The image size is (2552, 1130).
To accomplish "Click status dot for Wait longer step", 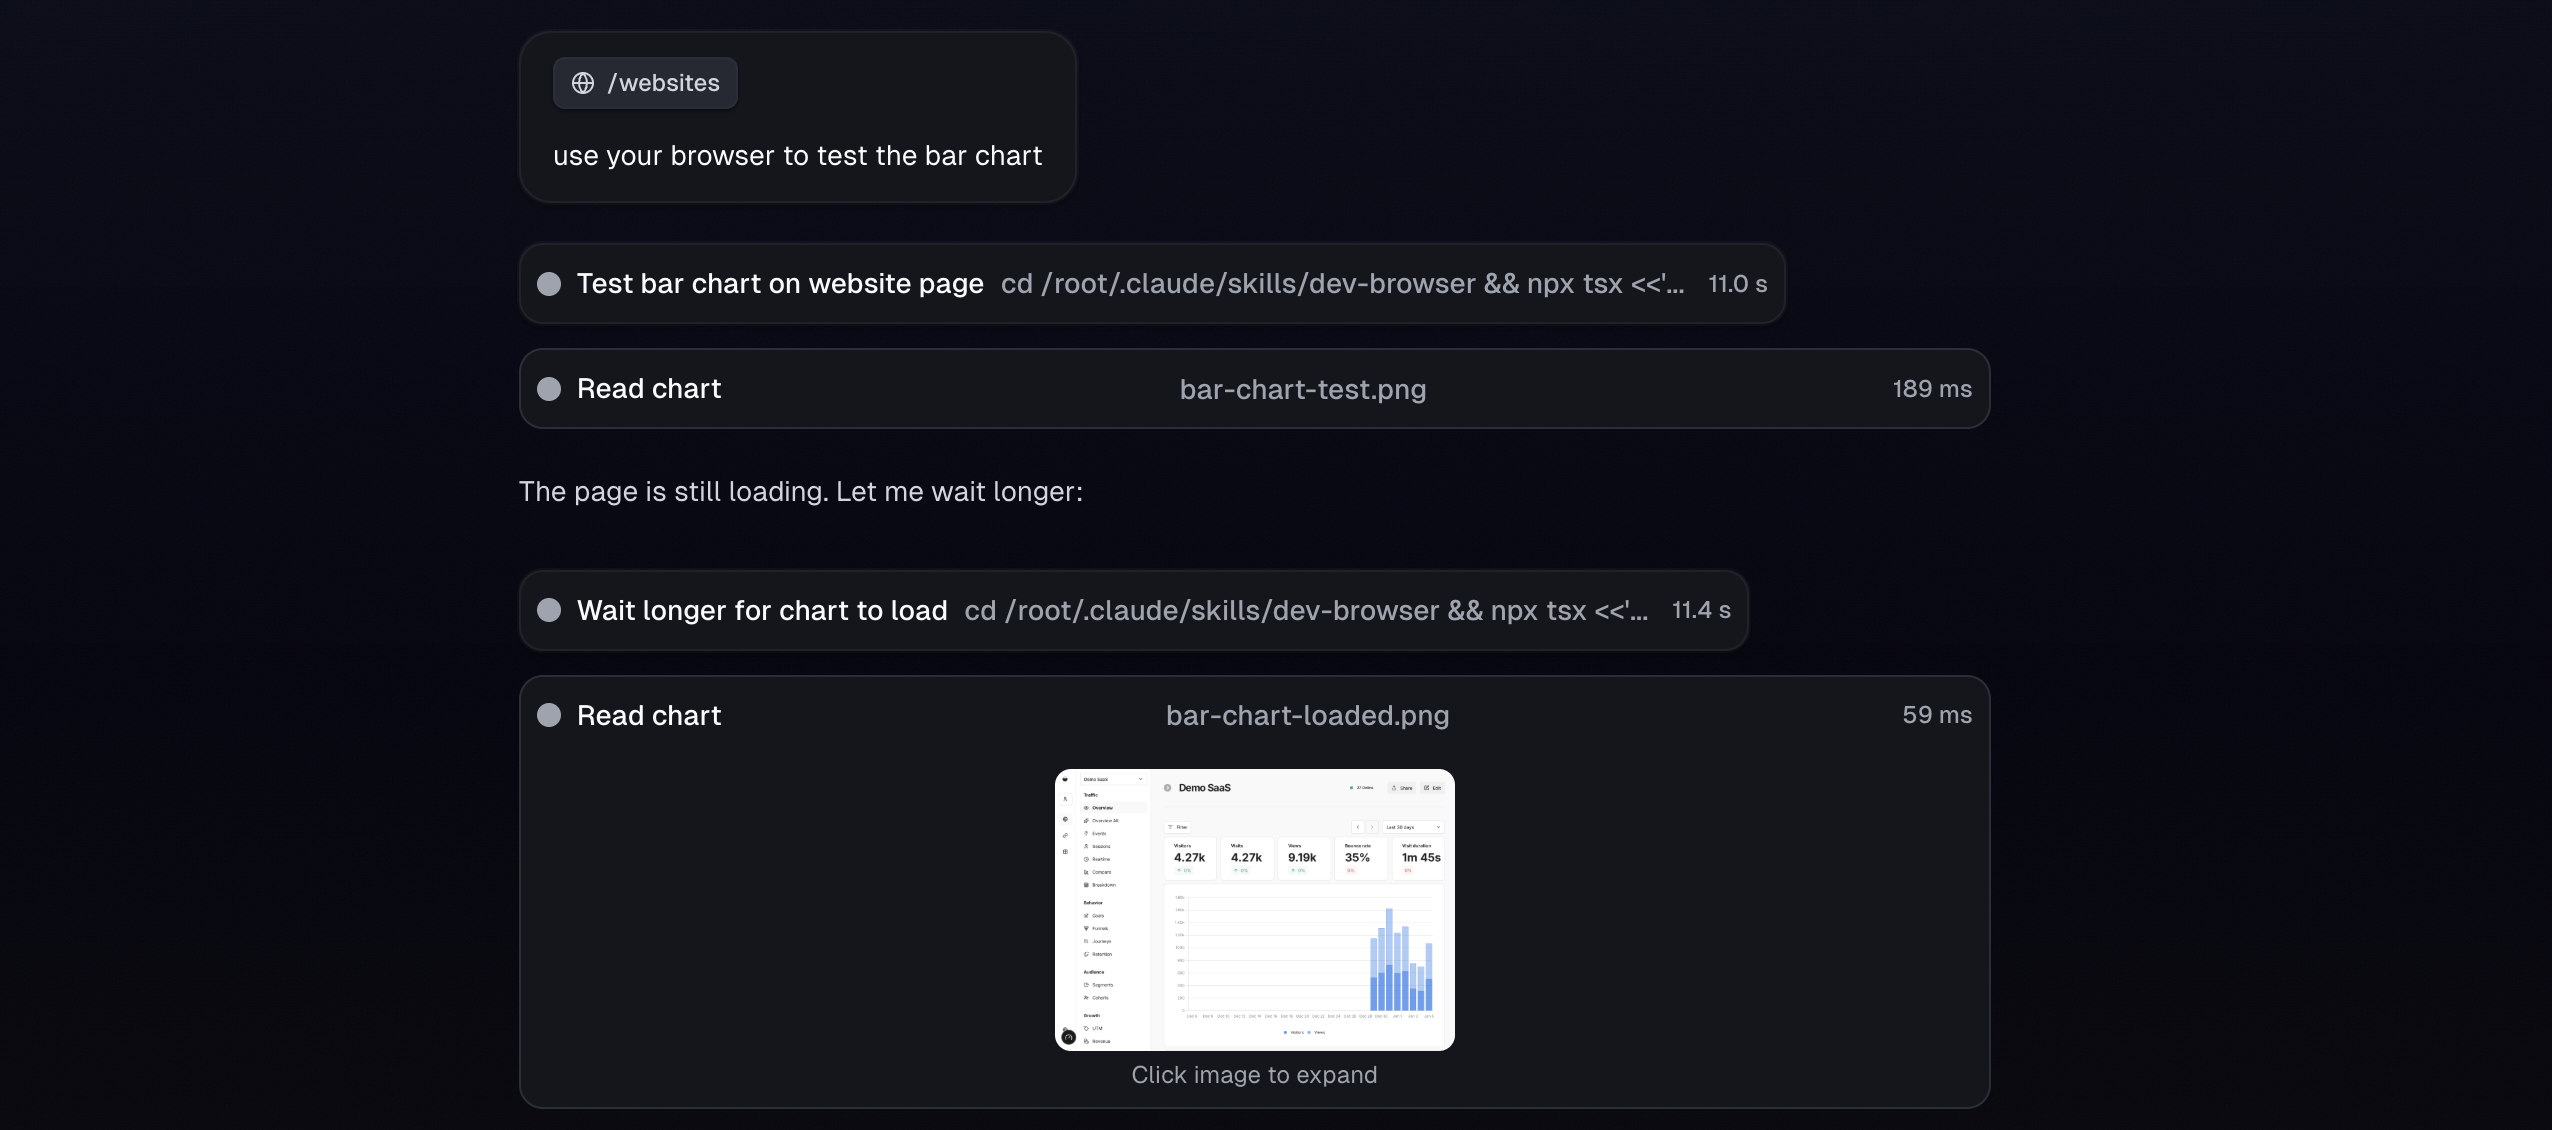I will coord(549,610).
